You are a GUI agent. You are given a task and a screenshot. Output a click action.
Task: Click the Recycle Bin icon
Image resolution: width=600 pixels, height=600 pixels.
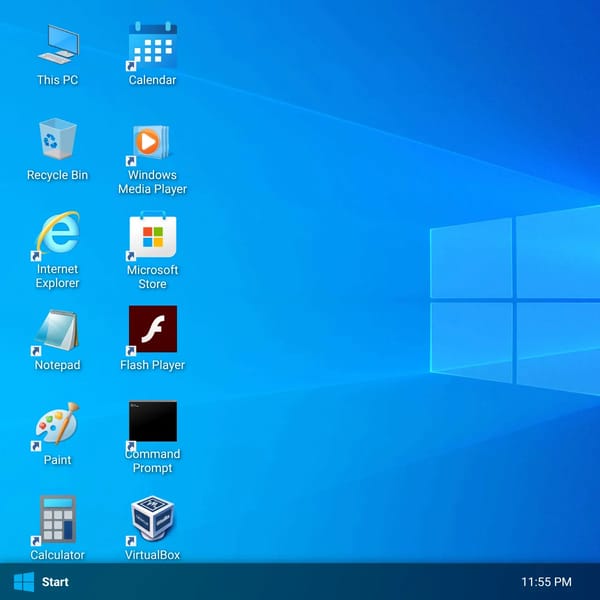coord(58,139)
